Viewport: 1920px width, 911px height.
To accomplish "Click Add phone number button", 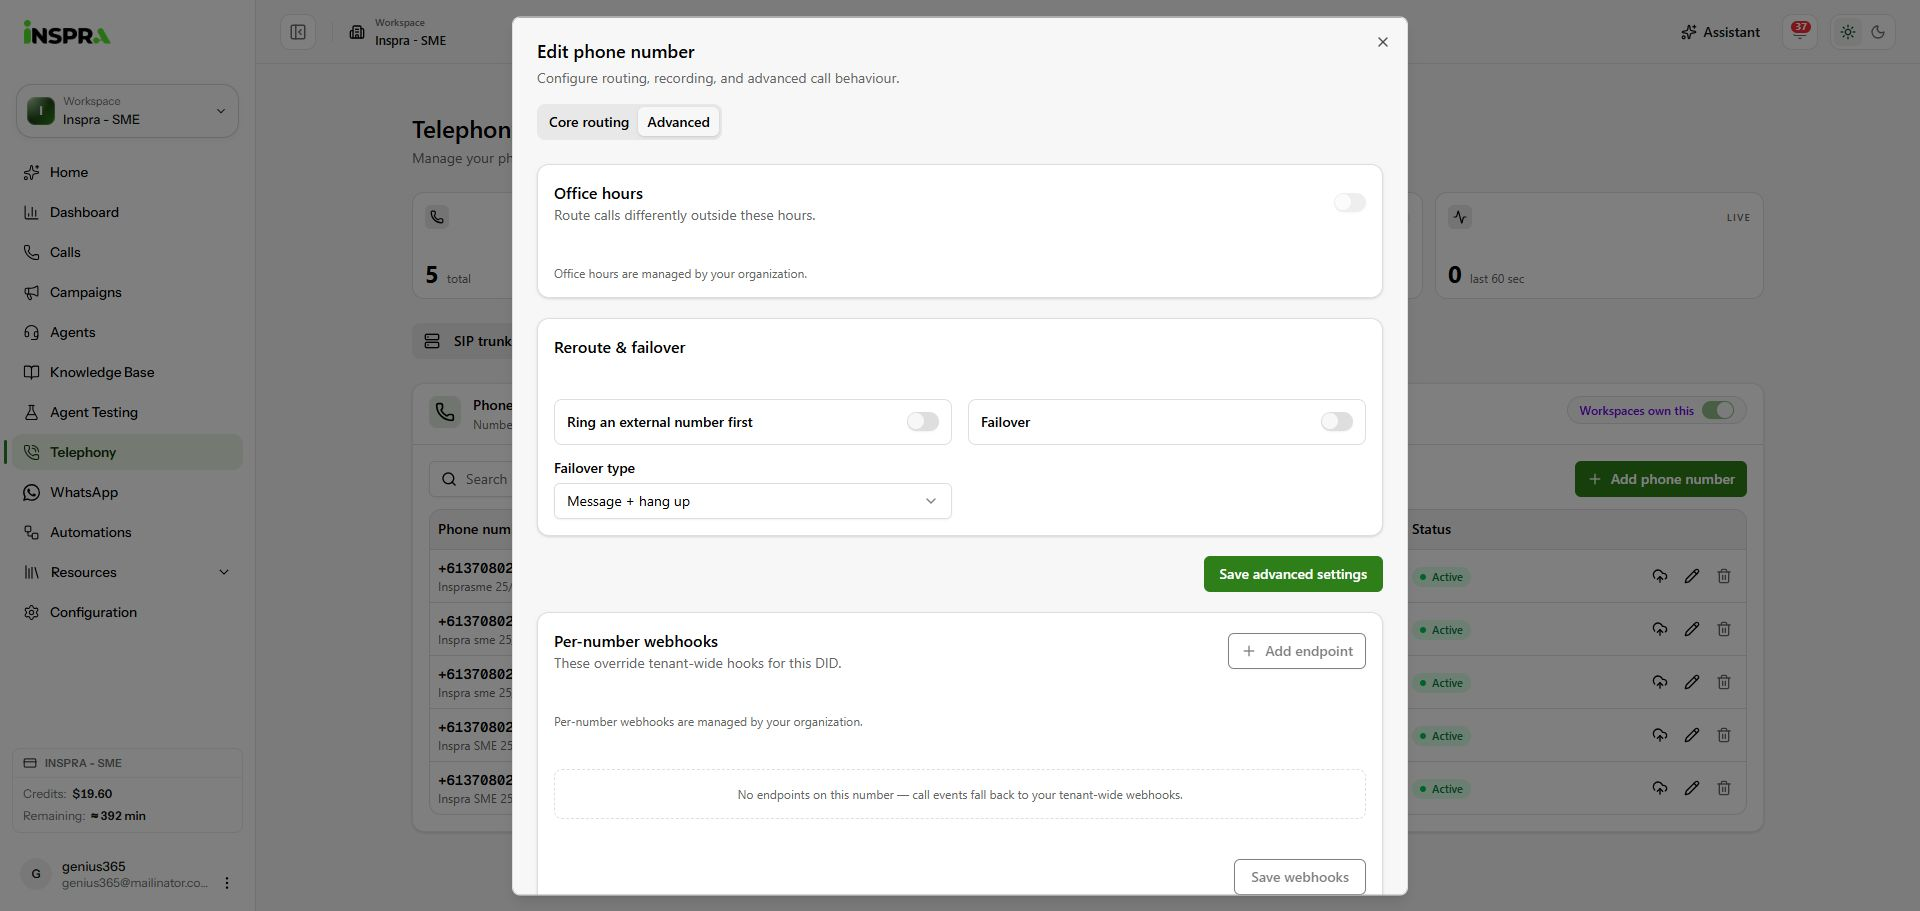I will [1660, 479].
